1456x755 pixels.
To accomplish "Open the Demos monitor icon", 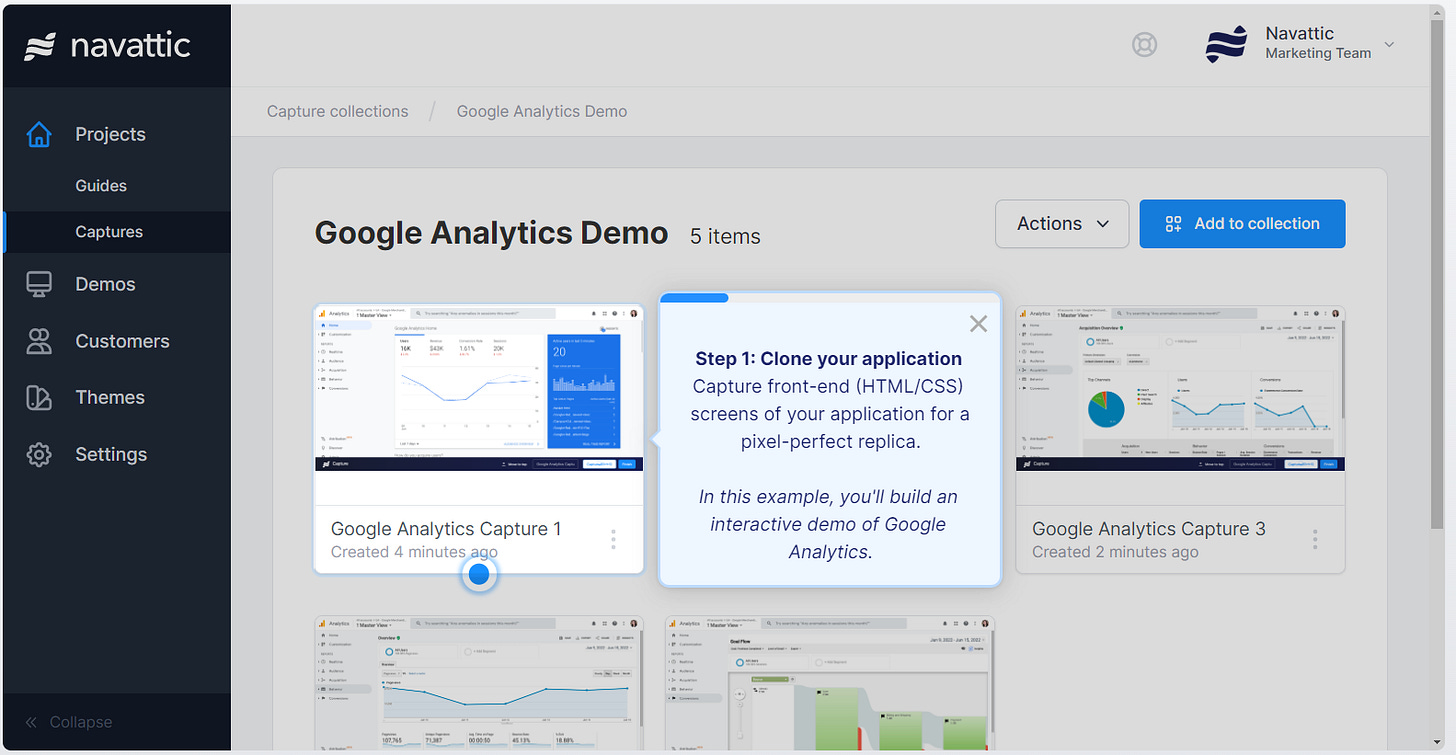I will [x=39, y=284].
